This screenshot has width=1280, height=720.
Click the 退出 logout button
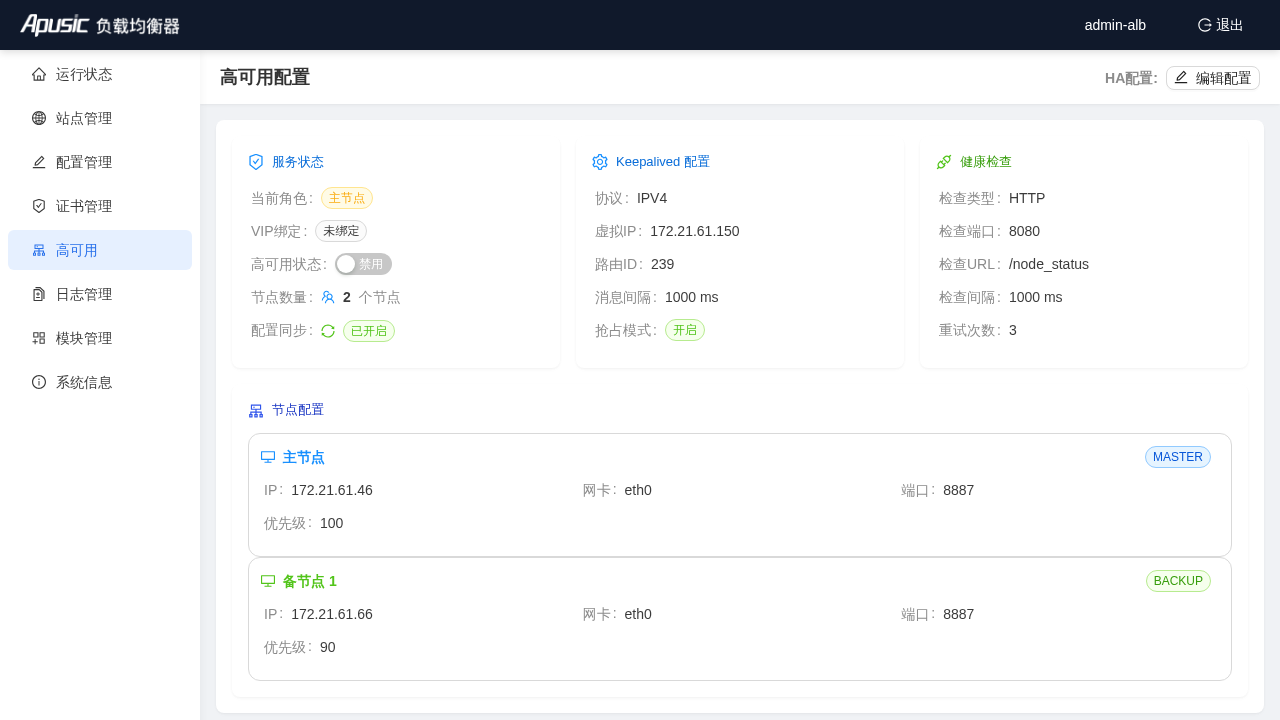tap(1220, 25)
